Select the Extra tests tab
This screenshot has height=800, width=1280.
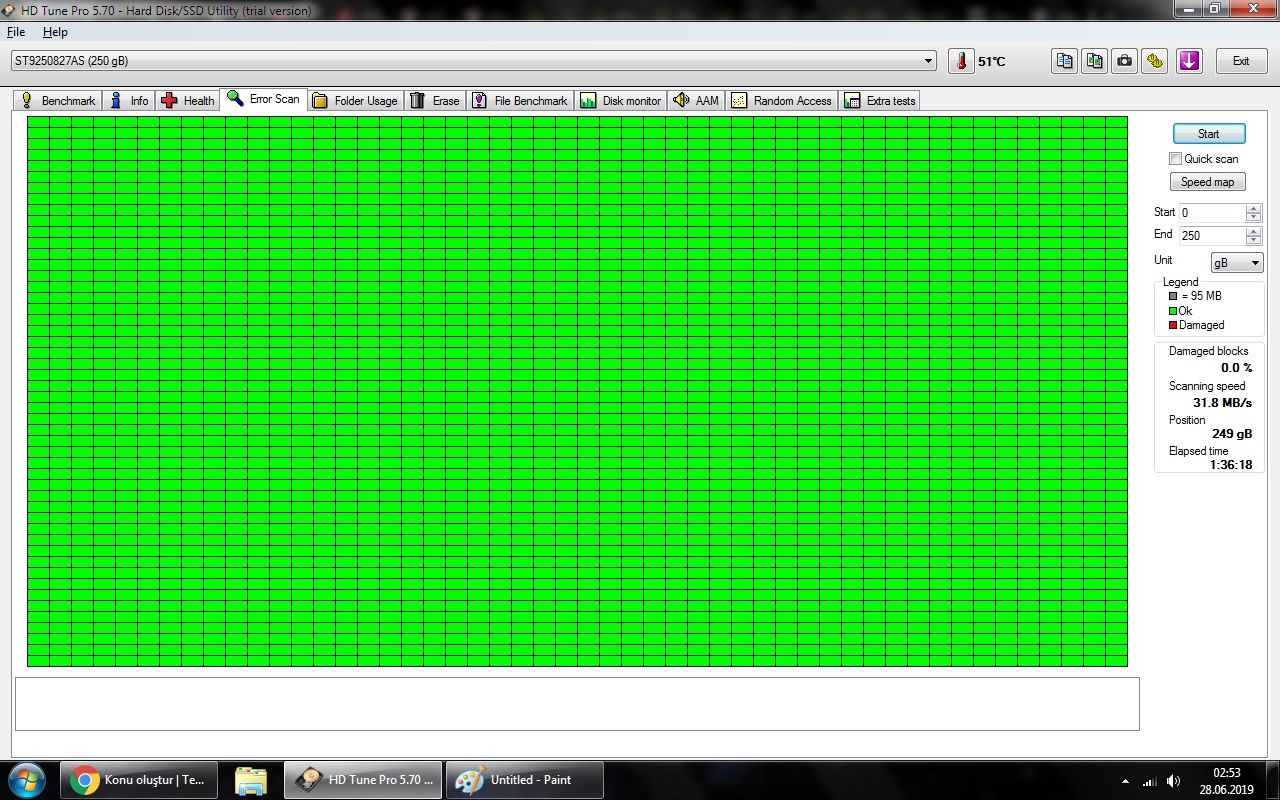click(880, 101)
